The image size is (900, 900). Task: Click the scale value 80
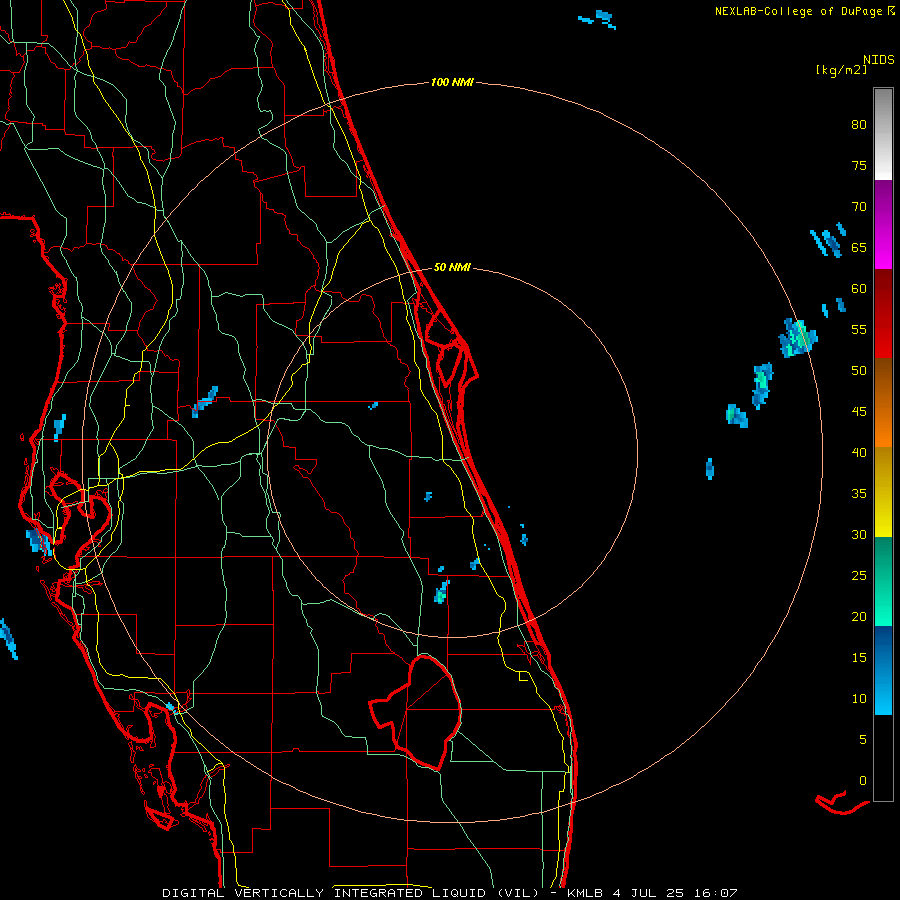(x=859, y=125)
